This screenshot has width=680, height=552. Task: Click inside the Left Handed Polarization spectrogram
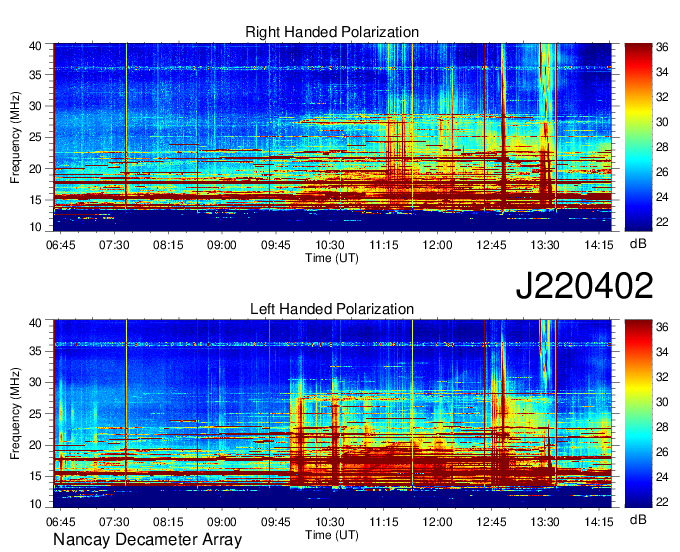(x=332, y=414)
